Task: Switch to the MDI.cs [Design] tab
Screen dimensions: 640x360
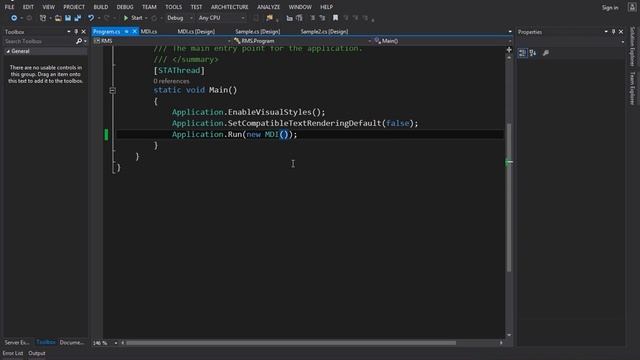Action: point(196,31)
